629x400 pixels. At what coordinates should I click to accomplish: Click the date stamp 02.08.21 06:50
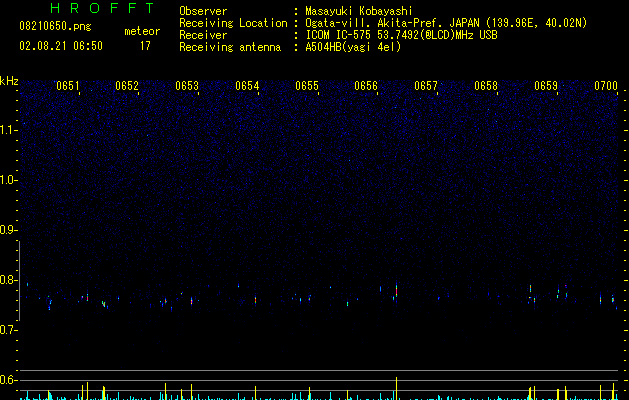61,46
